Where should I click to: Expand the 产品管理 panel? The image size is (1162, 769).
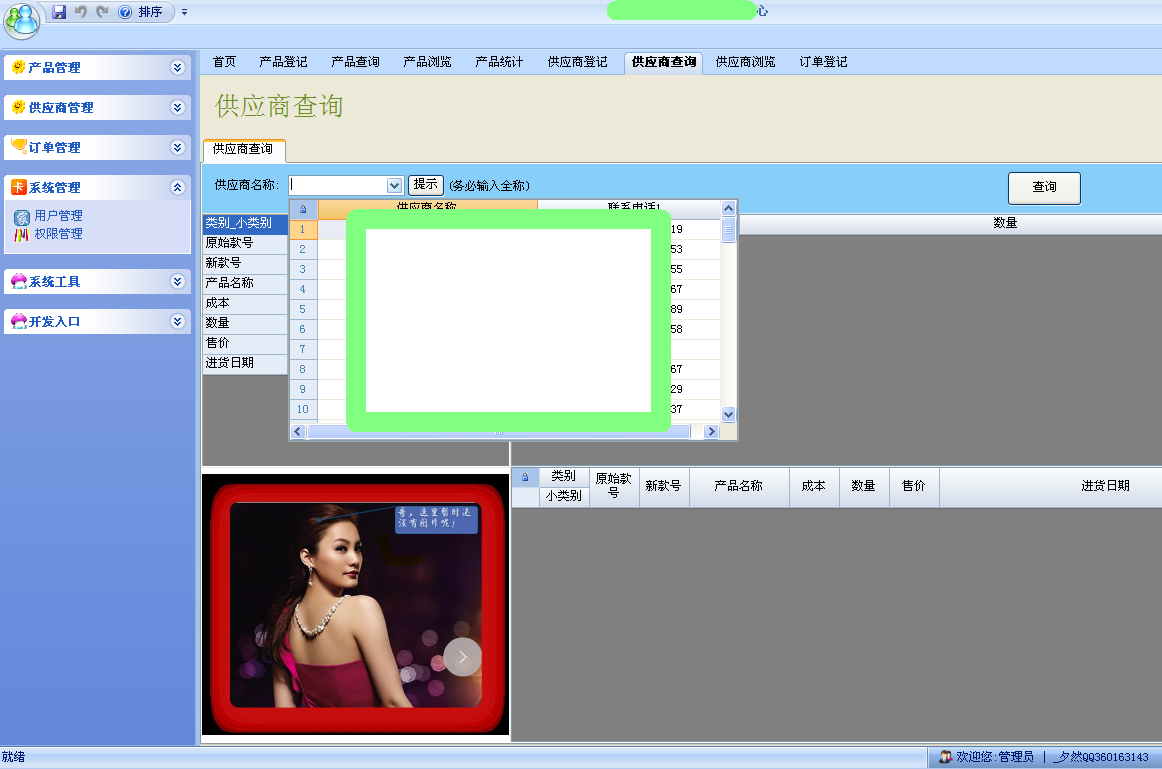tap(178, 68)
